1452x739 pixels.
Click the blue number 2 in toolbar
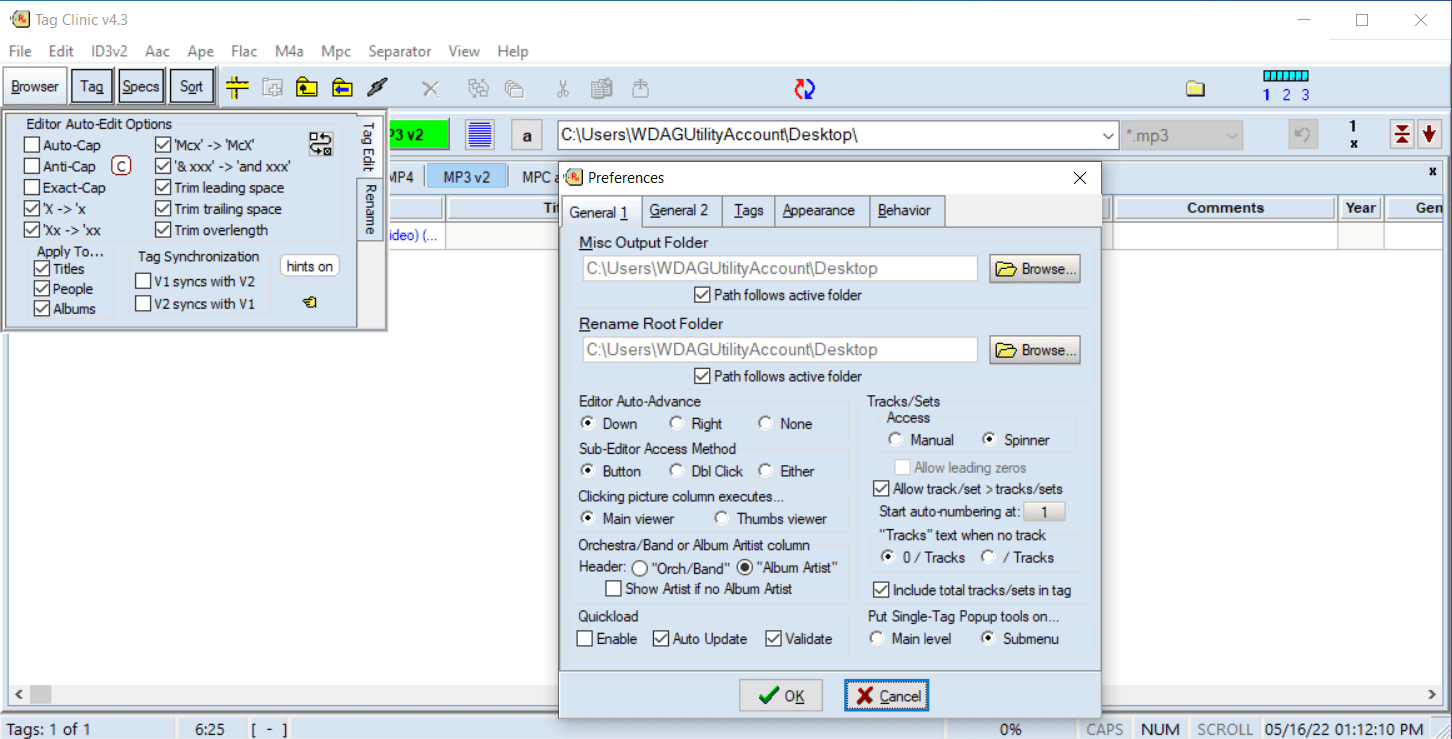tap(1286, 95)
